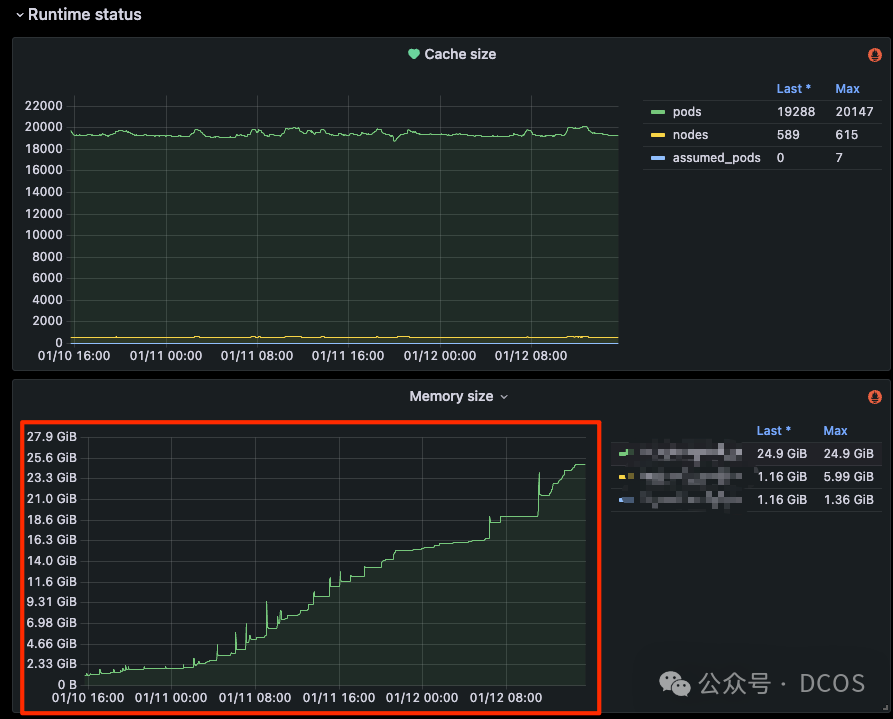Click the green heart icon beside Cache size
The width and height of the screenshot is (893, 719).
[x=414, y=54]
